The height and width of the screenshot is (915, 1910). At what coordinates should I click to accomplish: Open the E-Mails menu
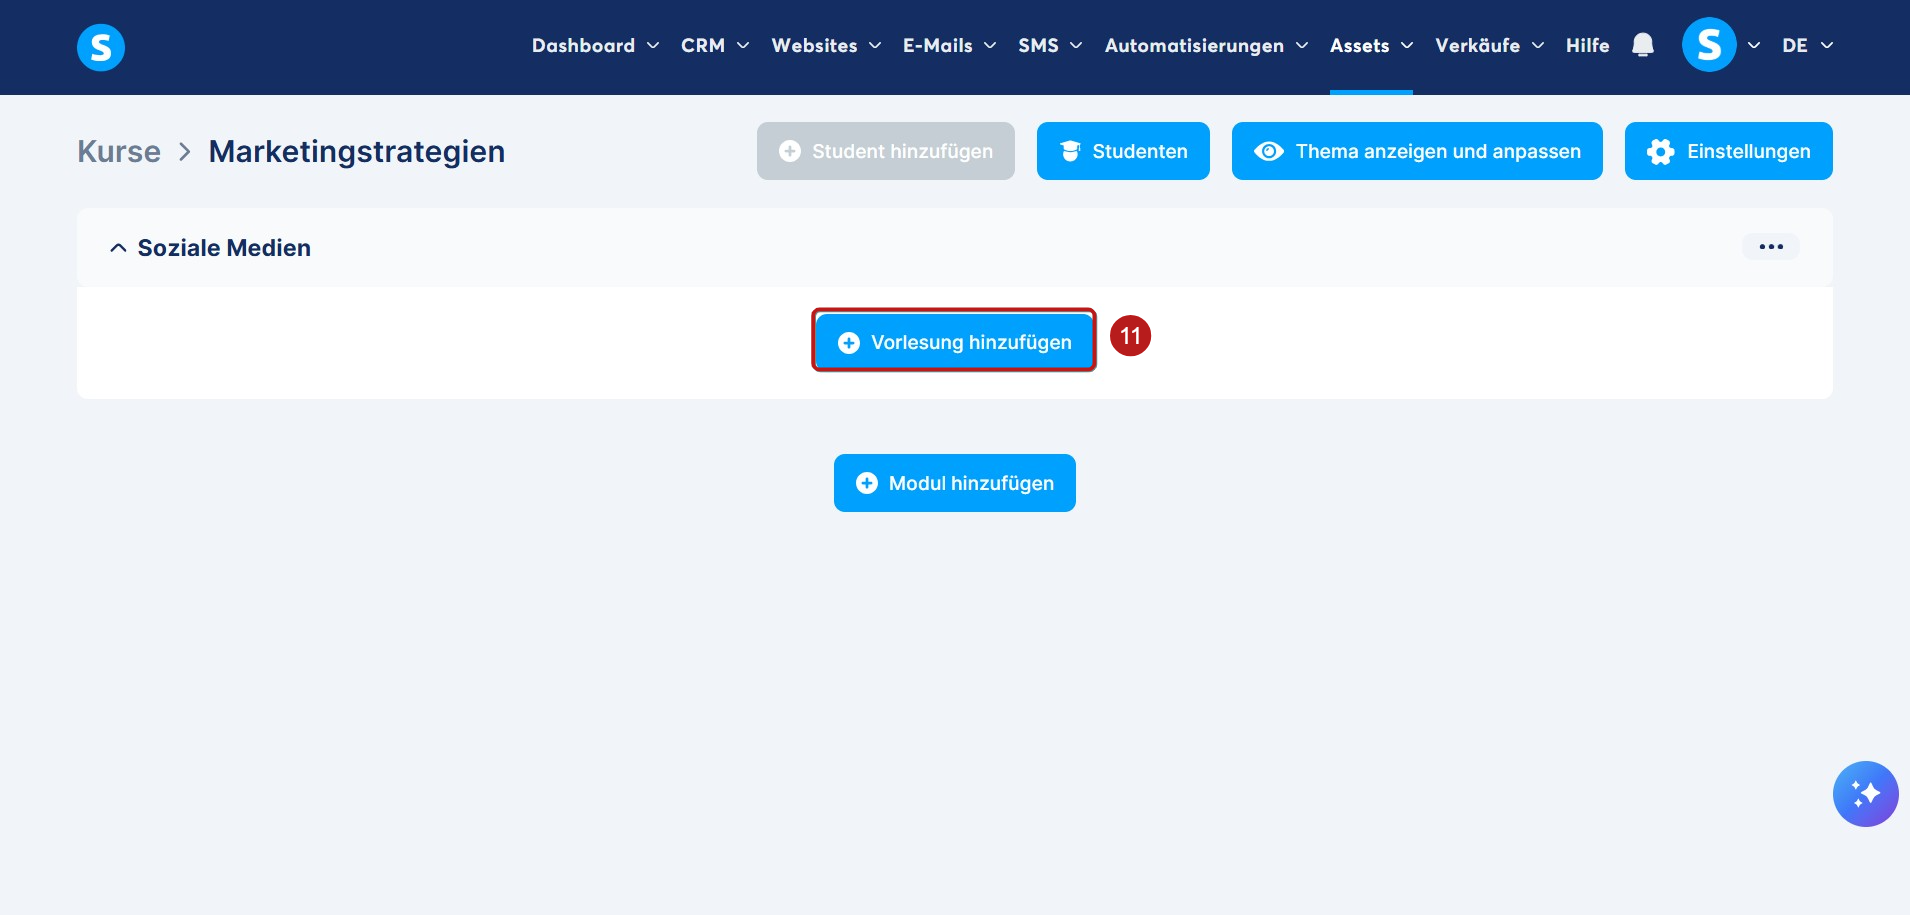[x=949, y=46]
